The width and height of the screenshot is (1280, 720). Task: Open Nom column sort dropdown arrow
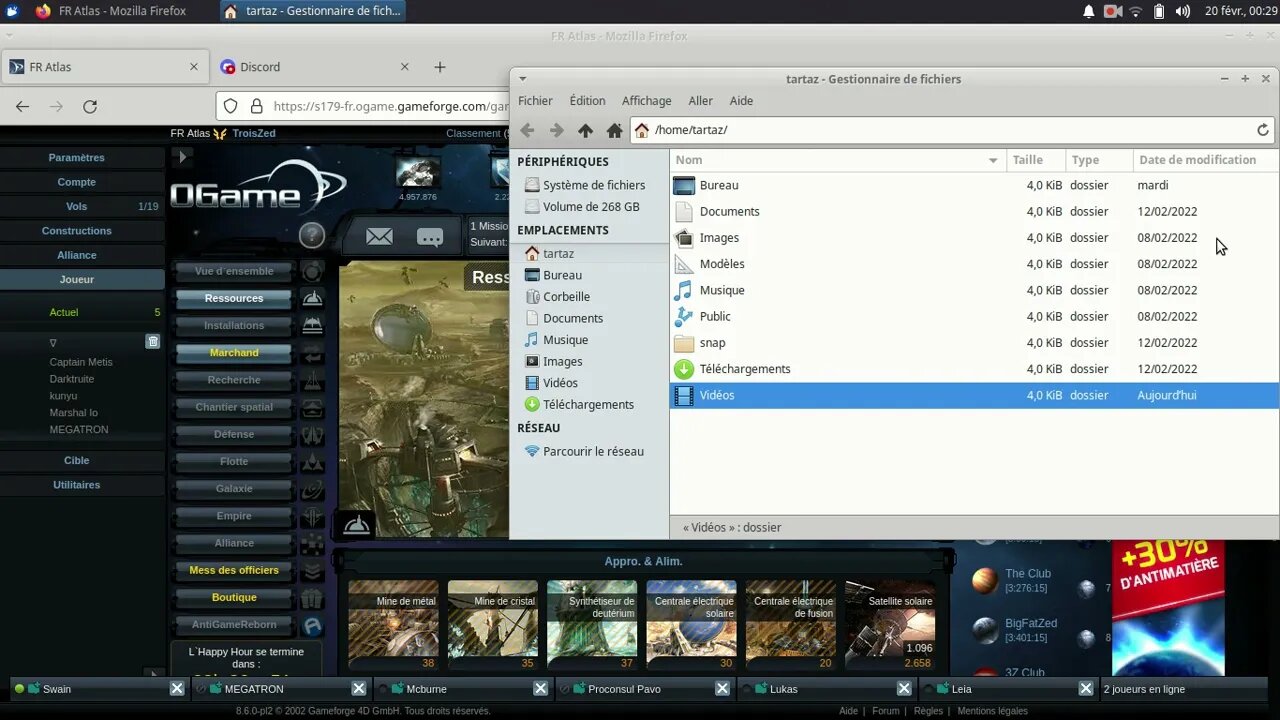993,160
